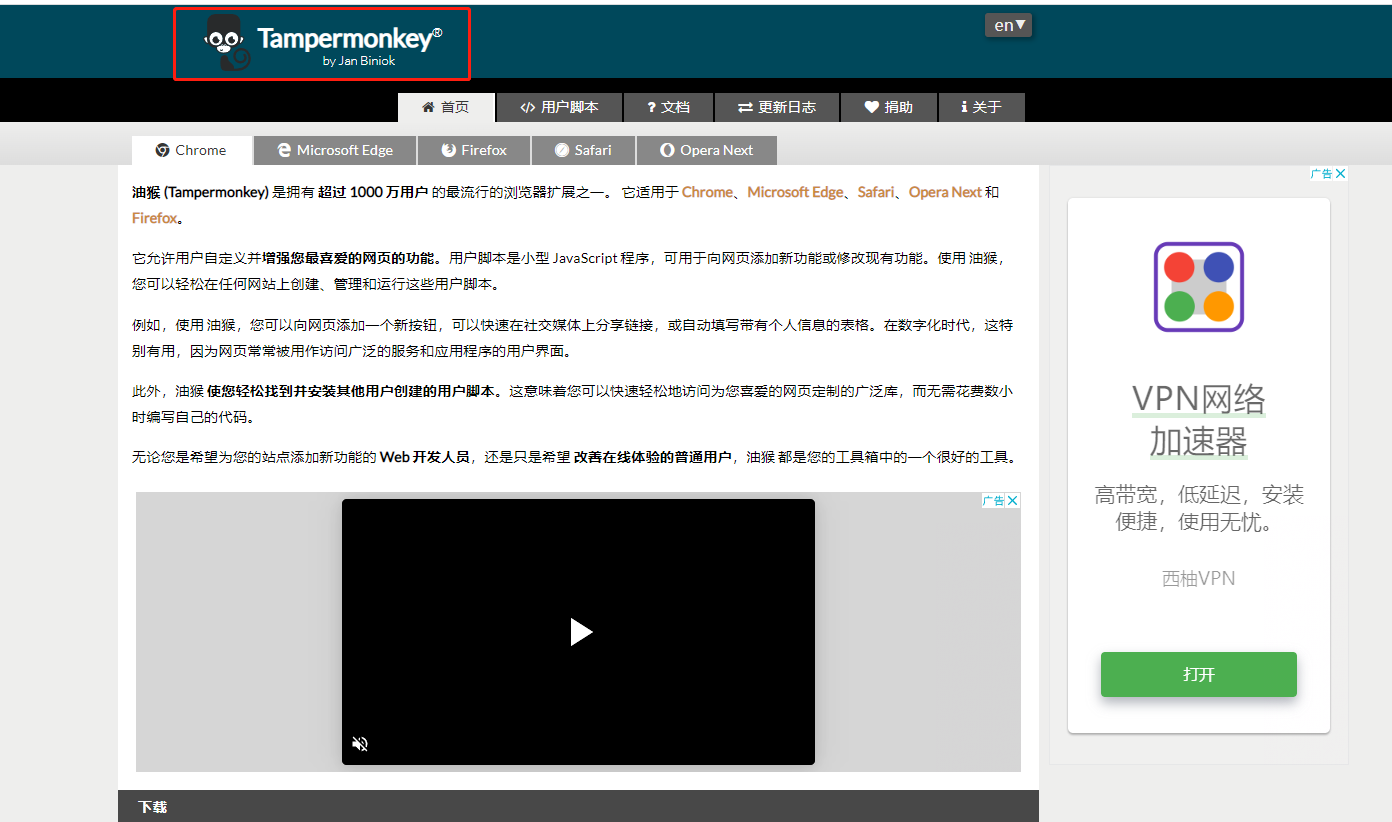
Task: Open the 关于 about tab
Action: 981,107
